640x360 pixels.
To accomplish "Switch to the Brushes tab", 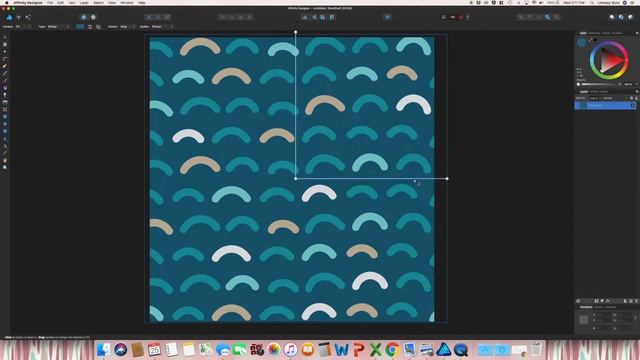I will click(617, 33).
